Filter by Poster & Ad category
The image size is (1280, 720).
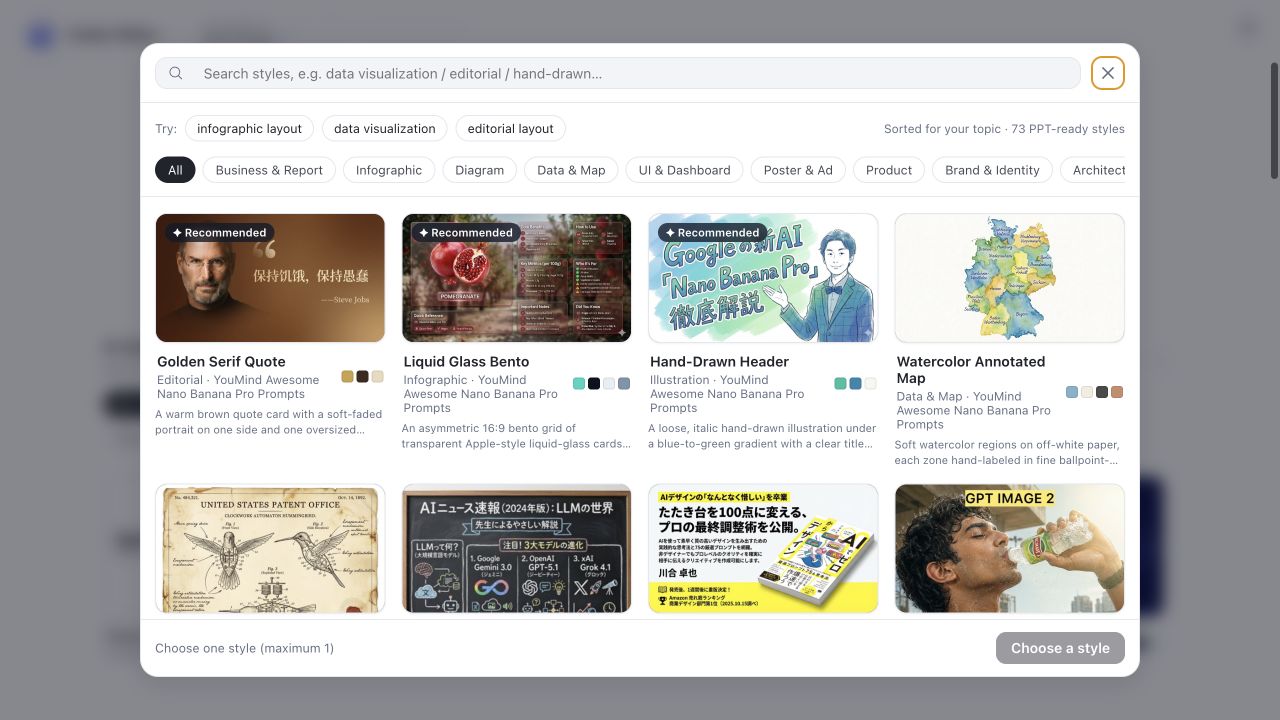tap(798, 170)
